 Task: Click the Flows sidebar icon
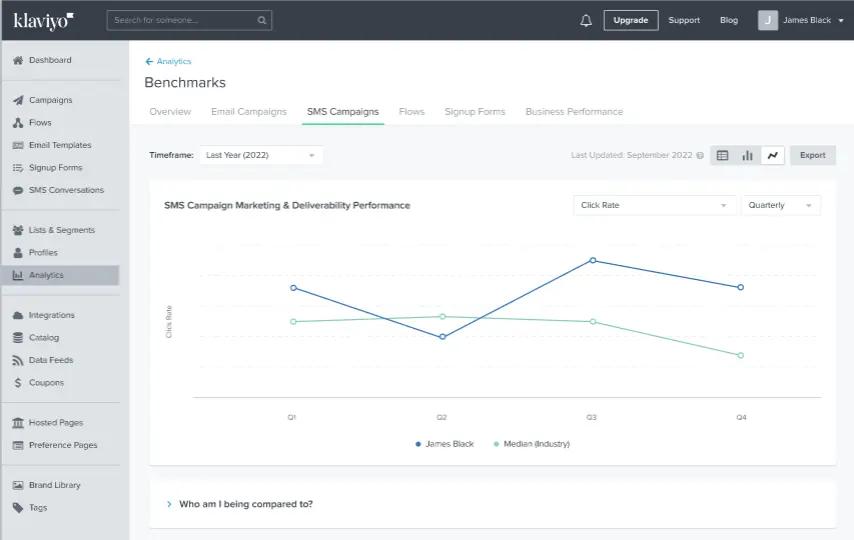(18, 123)
